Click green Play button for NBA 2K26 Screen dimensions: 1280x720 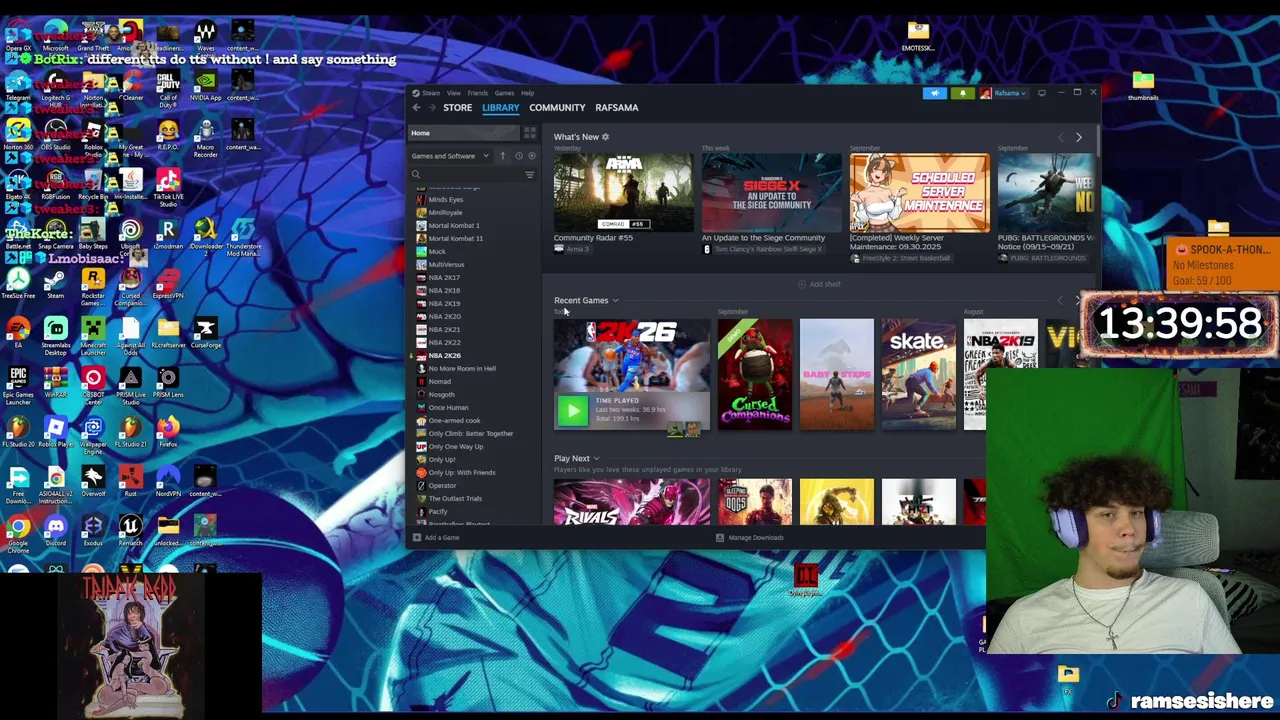[572, 410]
